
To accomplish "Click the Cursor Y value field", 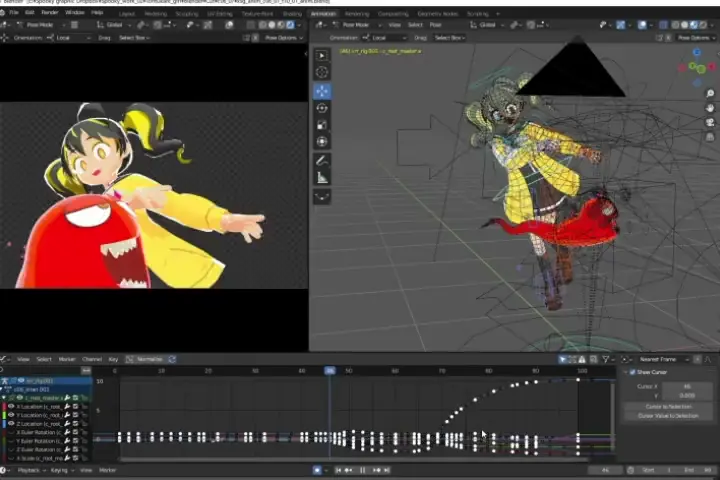I will [x=687, y=395].
